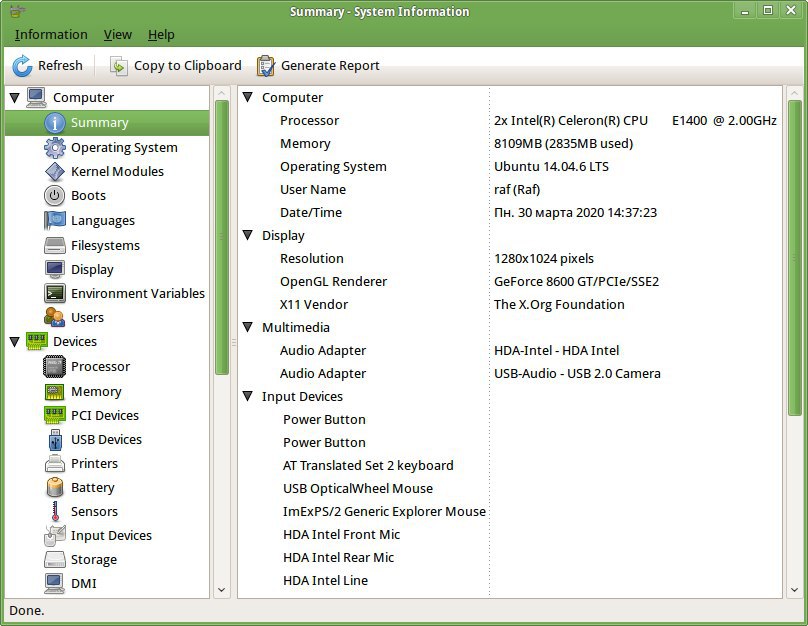Click the Date/Time row label
808x626 pixels.
tap(311, 212)
